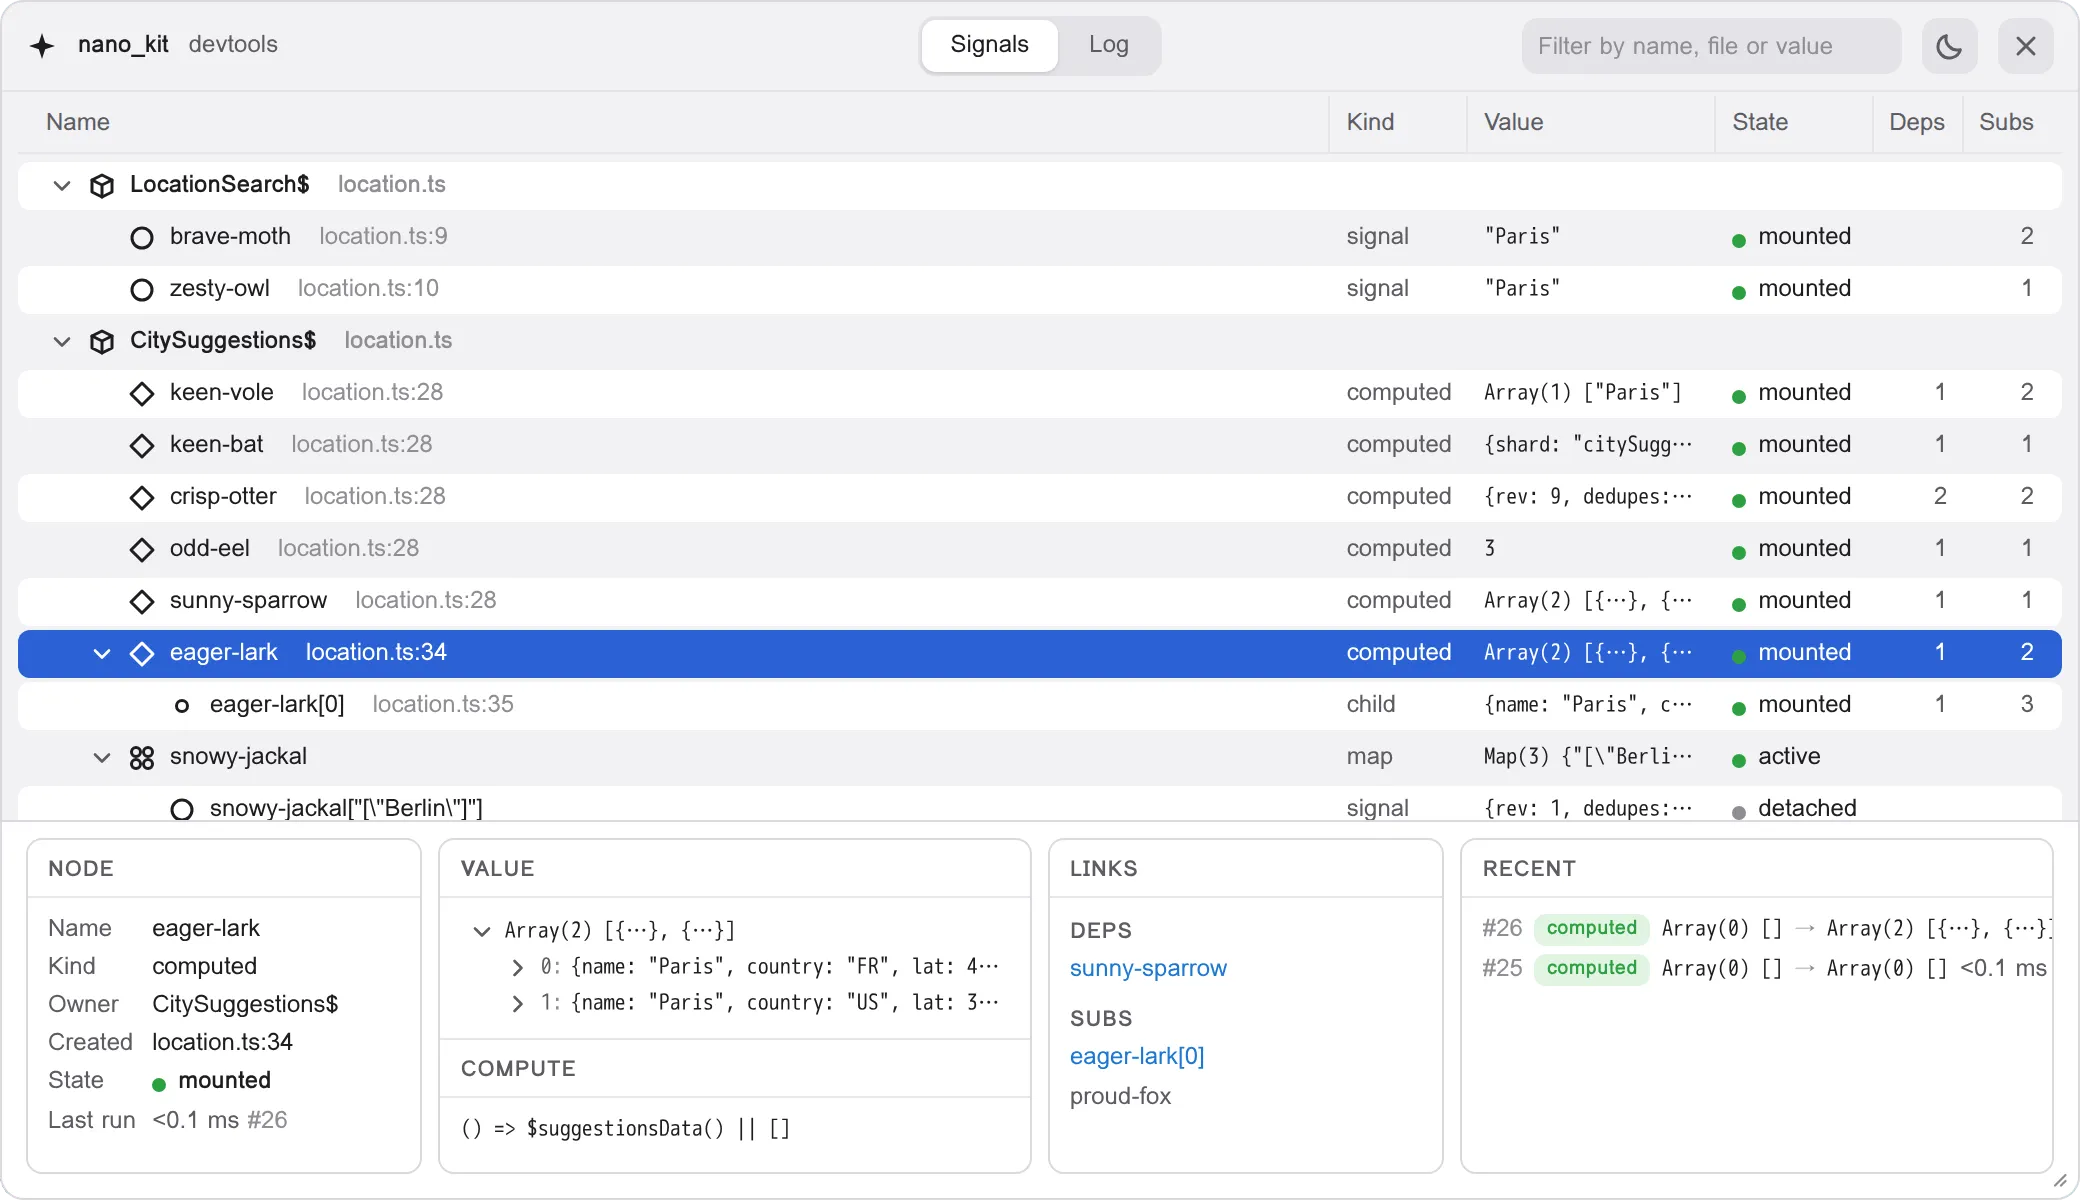
Task: Expand item 0 Paris FR in value tree
Action: tap(517, 967)
